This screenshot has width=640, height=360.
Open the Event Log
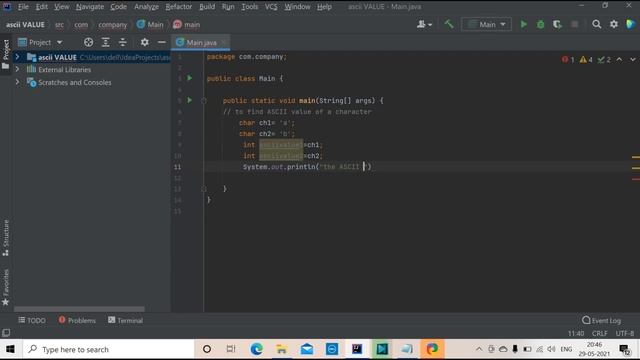602,320
